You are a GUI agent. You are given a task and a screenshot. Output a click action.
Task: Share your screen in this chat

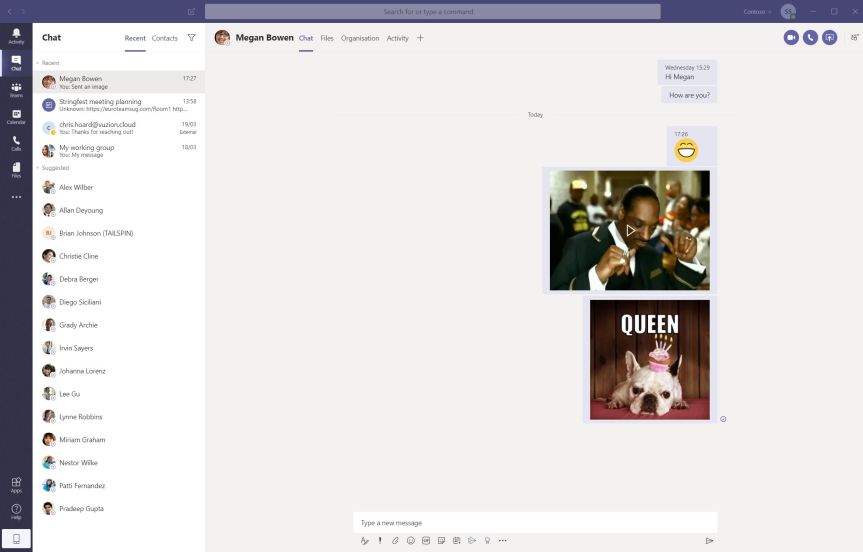coord(829,38)
